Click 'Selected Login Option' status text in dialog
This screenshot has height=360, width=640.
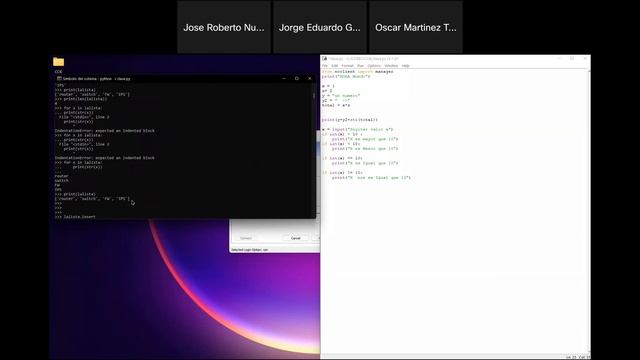(250, 249)
